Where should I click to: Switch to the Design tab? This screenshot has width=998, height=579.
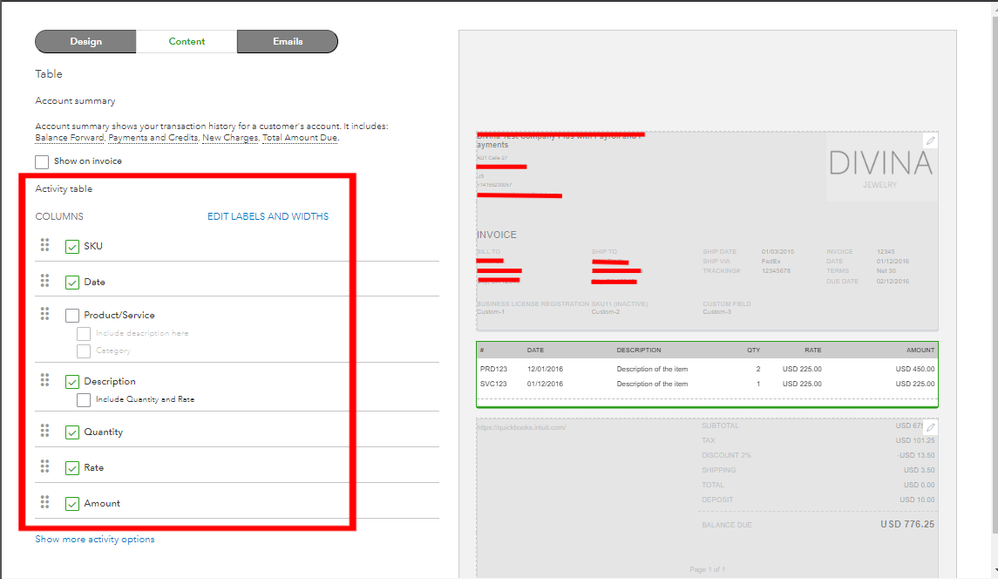tap(86, 41)
